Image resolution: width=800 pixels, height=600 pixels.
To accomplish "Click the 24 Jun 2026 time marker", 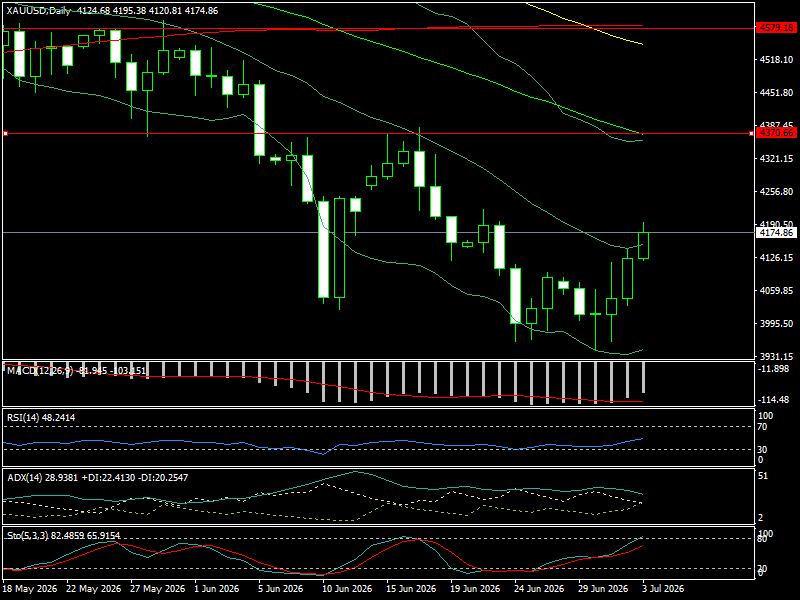I will (539, 589).
